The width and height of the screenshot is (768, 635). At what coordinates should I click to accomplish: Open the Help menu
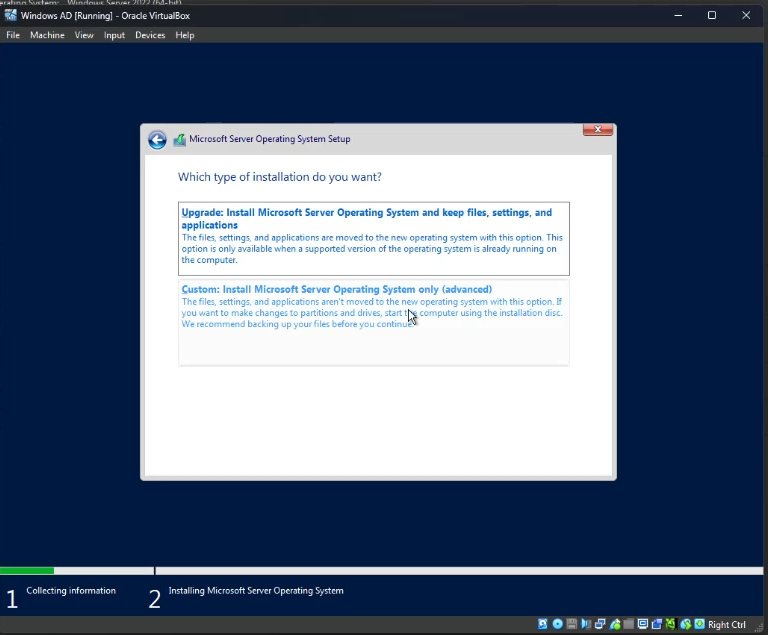tap(185, 35)
